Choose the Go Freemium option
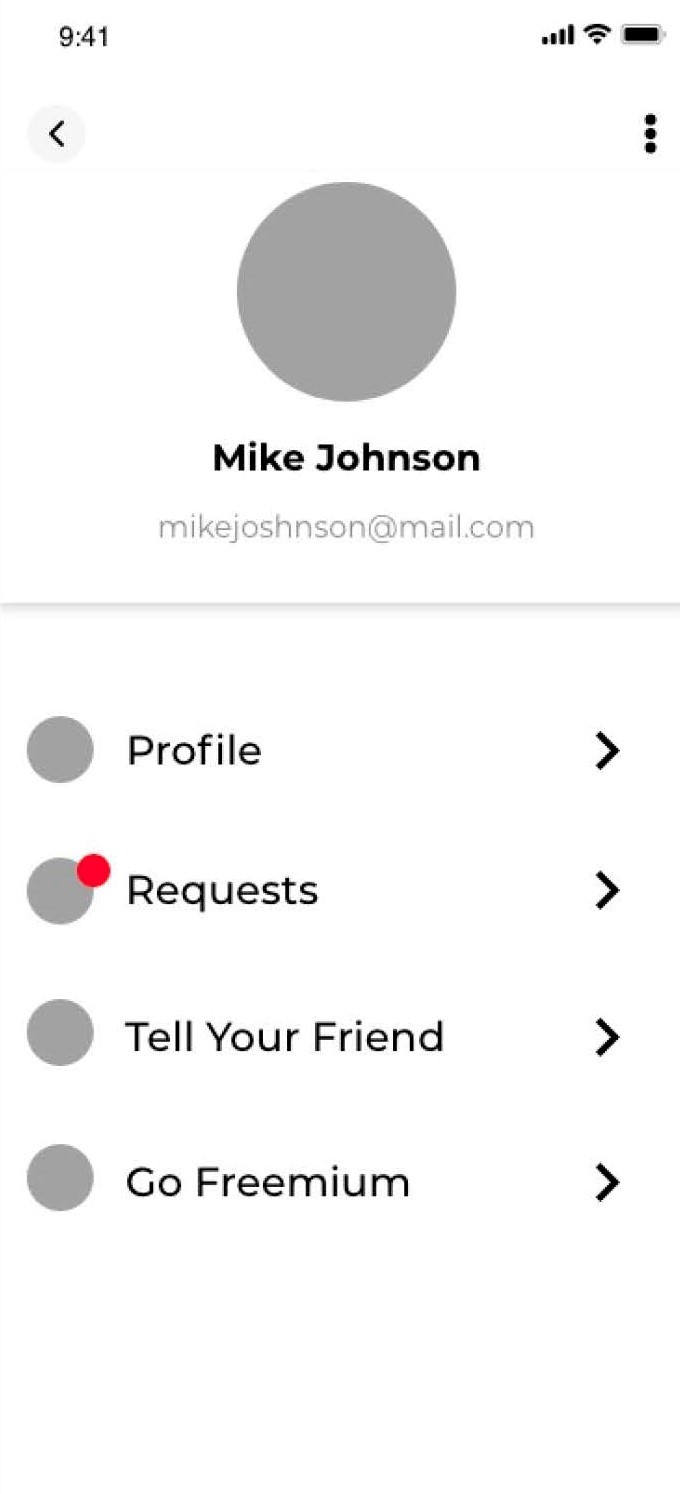The width and height of the screenshot is (680, 1494). pyautogui.click(x=340, y=1182)
